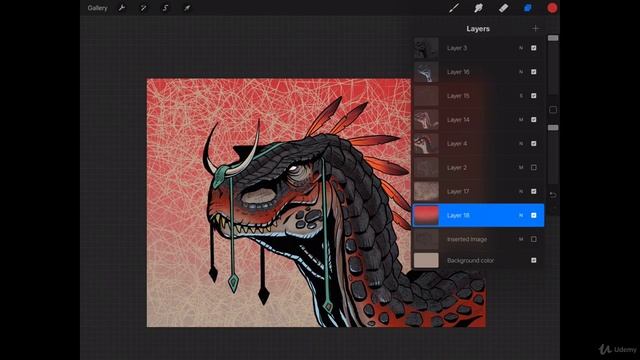This screenshot has width=640, height=360.
Task: Select Layer 17 thumbnail
Action: click(x=426, y=191)
